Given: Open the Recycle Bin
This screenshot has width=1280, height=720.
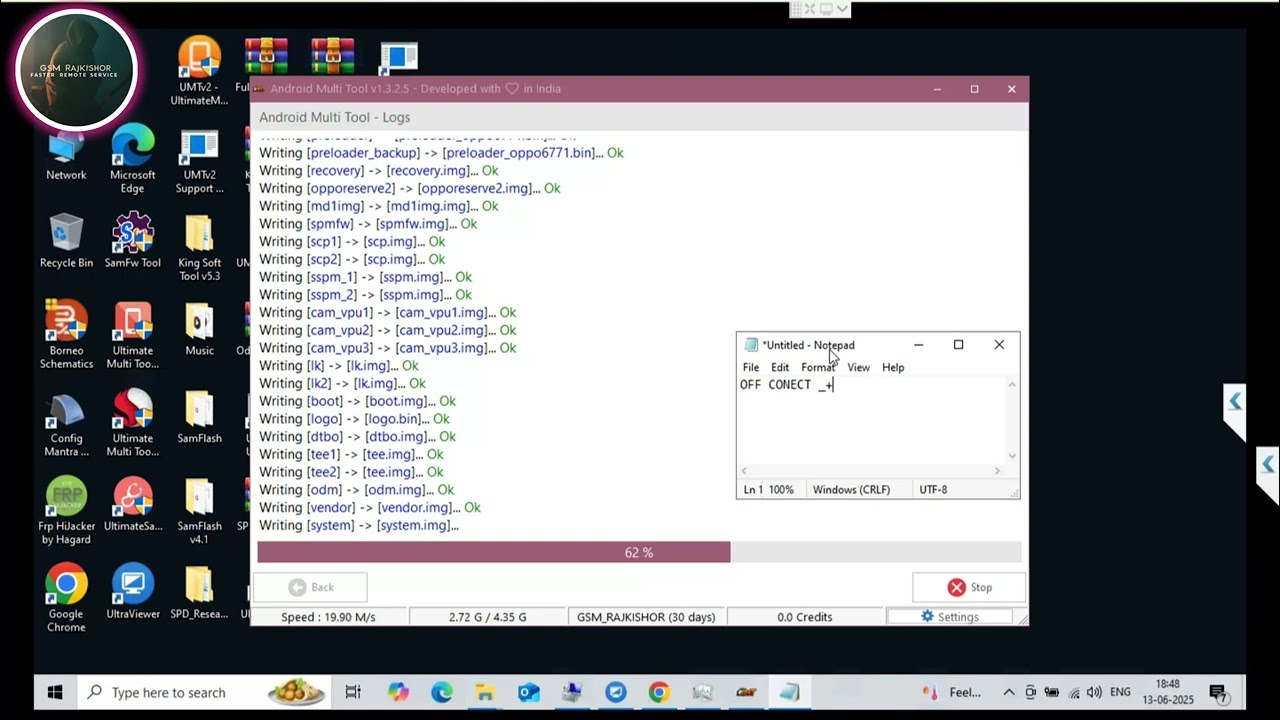Looking at the screenshot, I should pos(66,242).
